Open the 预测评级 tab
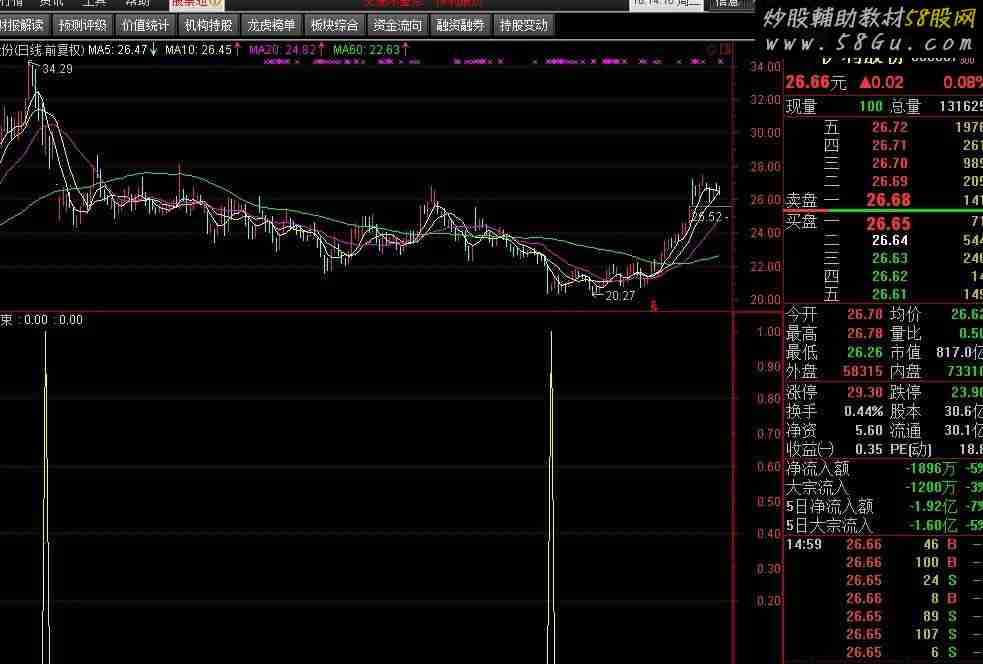The height and width of the screenshot is (664, 983). click(x=82, y=25)
